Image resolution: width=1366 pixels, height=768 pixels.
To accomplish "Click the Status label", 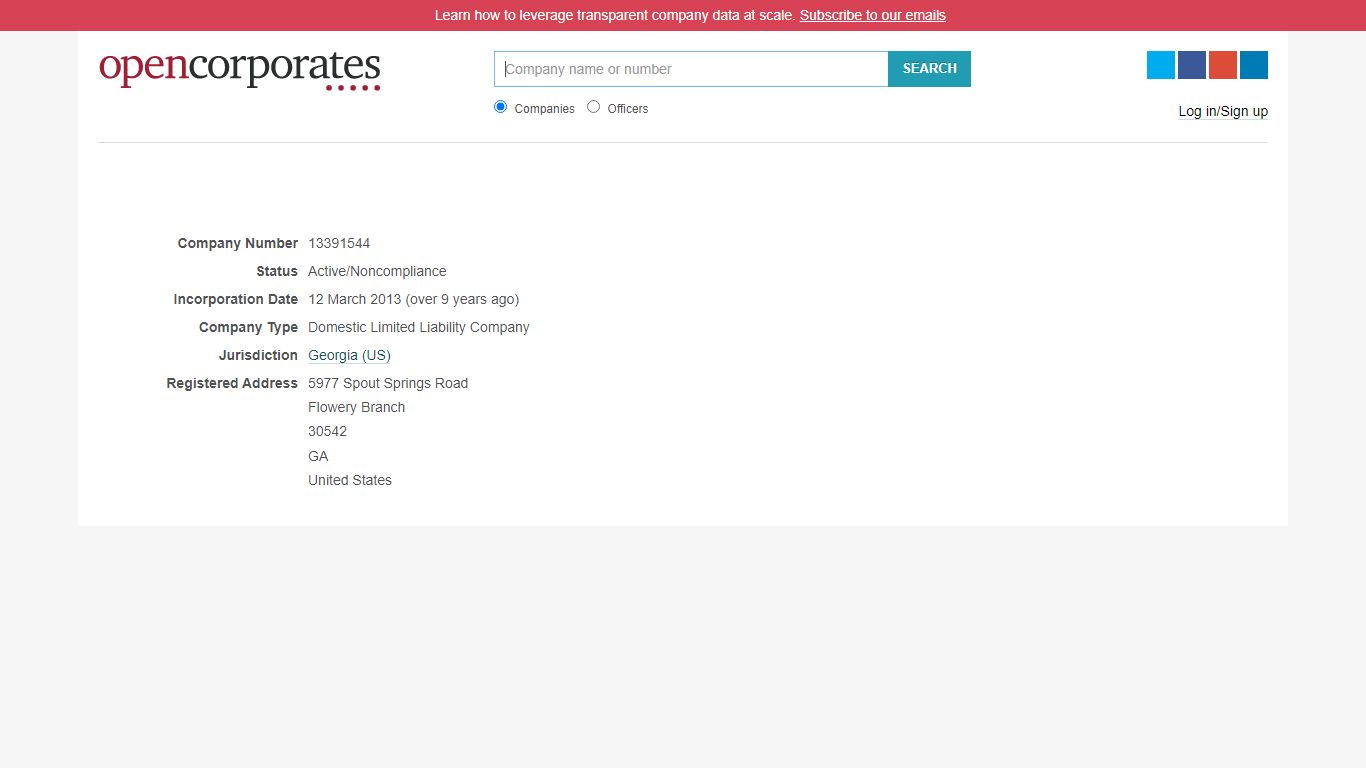I will tap(277, 271).
